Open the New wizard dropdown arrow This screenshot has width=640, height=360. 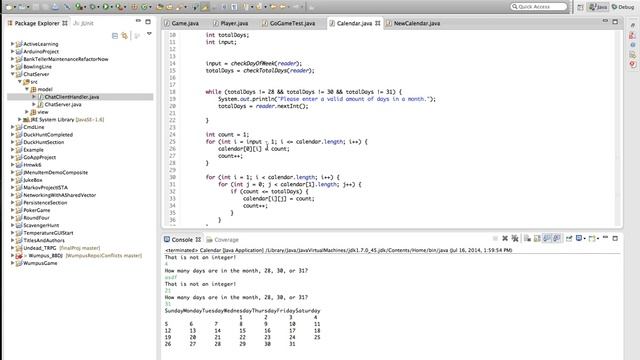tap(15, 7)
